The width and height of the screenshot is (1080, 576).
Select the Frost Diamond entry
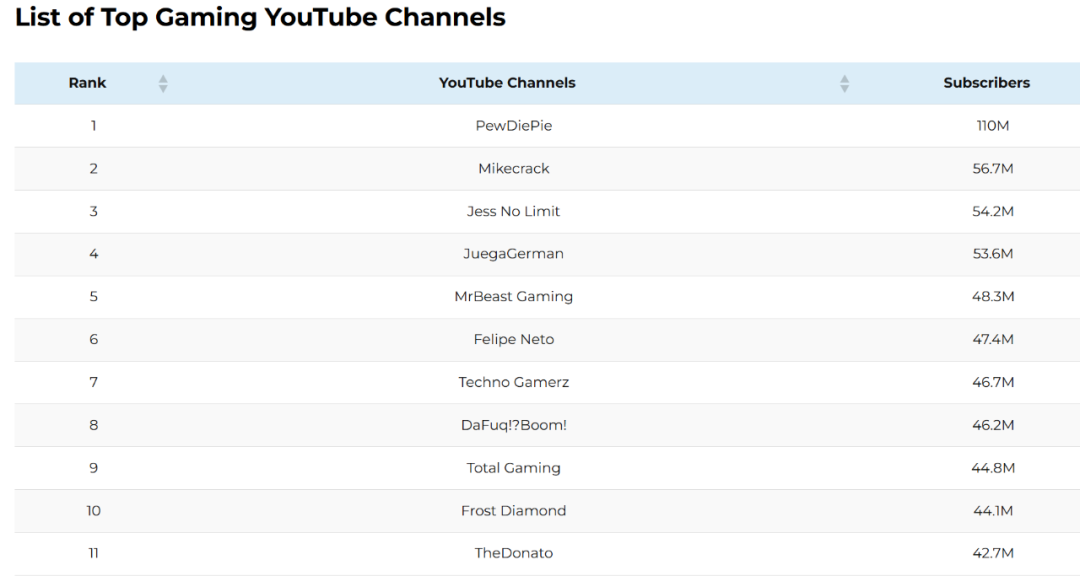click(x=513, y=511)
